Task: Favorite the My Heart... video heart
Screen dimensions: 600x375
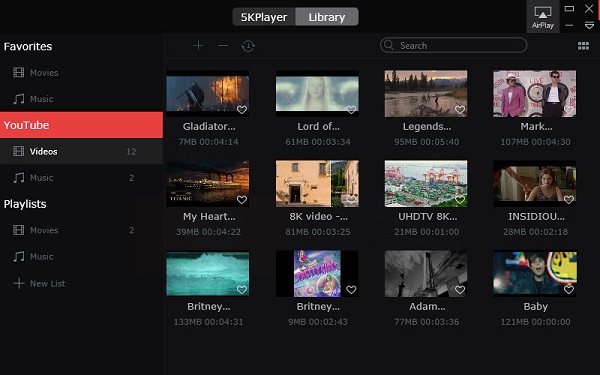Action: 242,200
